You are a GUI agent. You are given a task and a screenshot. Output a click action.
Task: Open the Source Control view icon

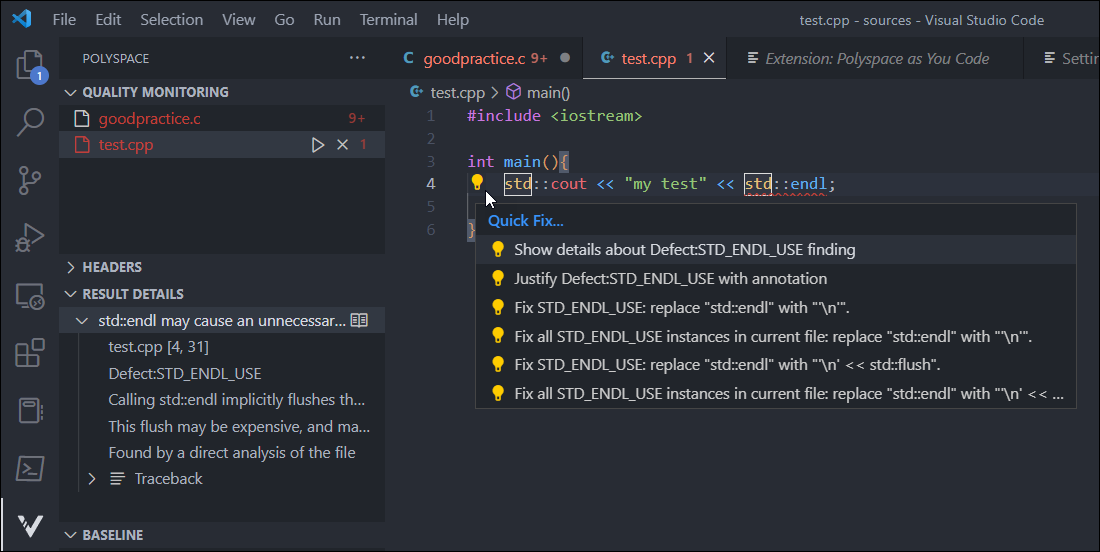coord(29,180)
